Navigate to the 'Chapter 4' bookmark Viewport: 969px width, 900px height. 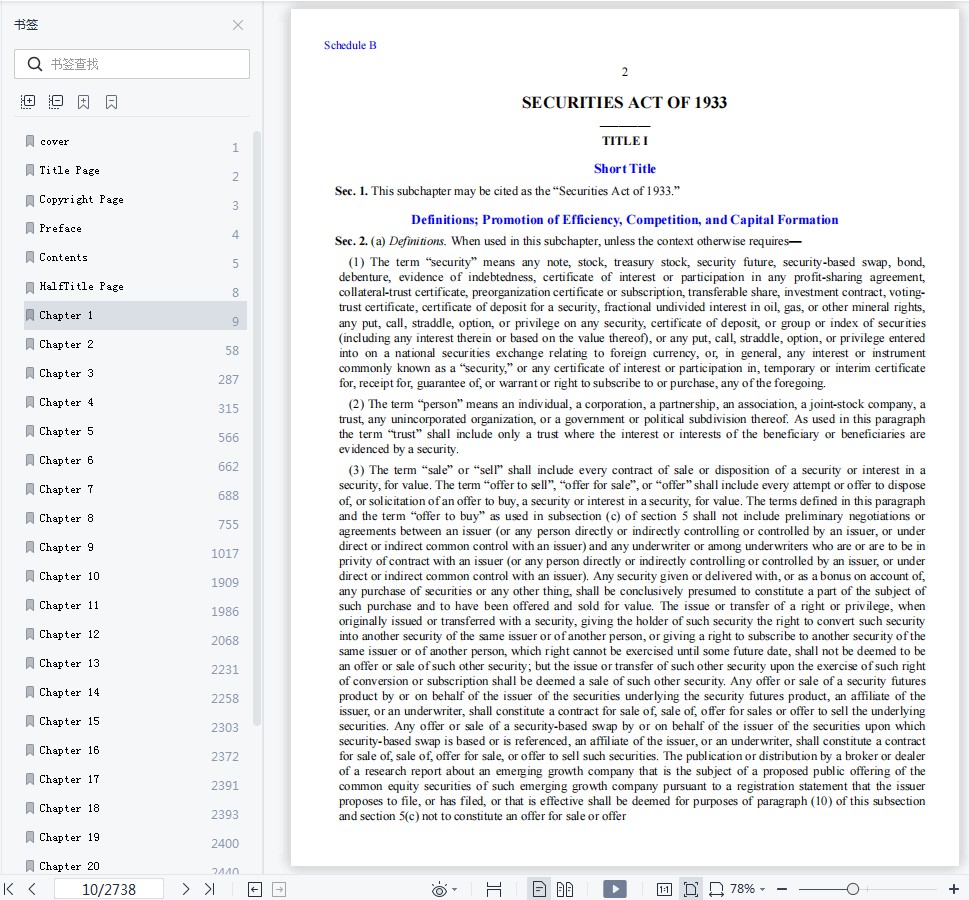coord(135,402)
